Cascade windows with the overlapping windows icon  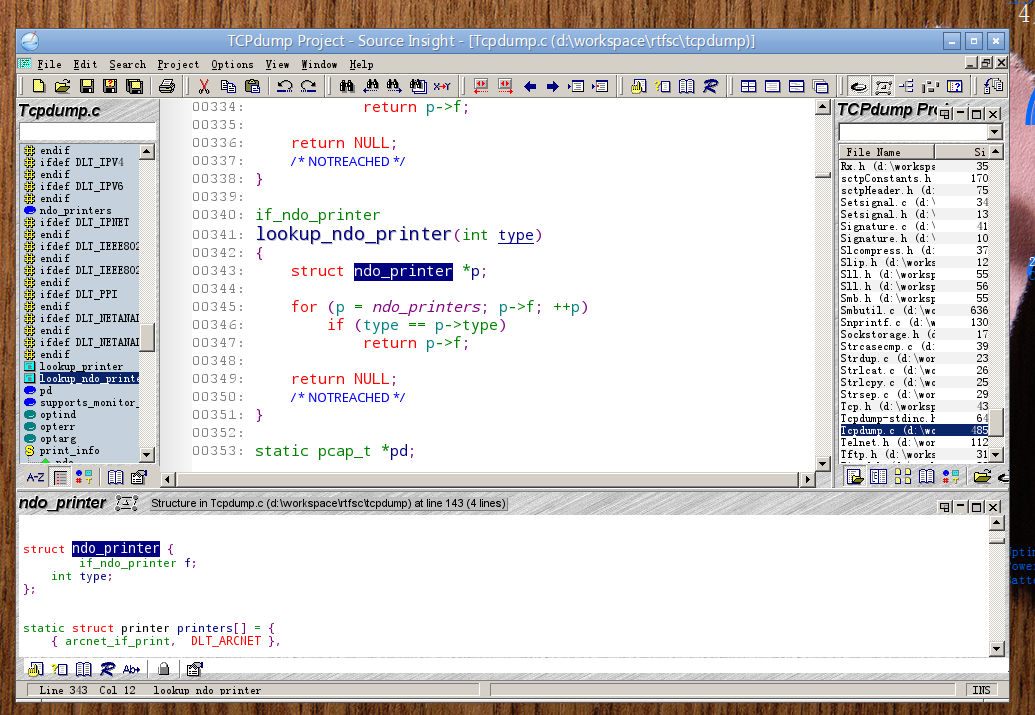pyautogui.click(x=820, y=86)
